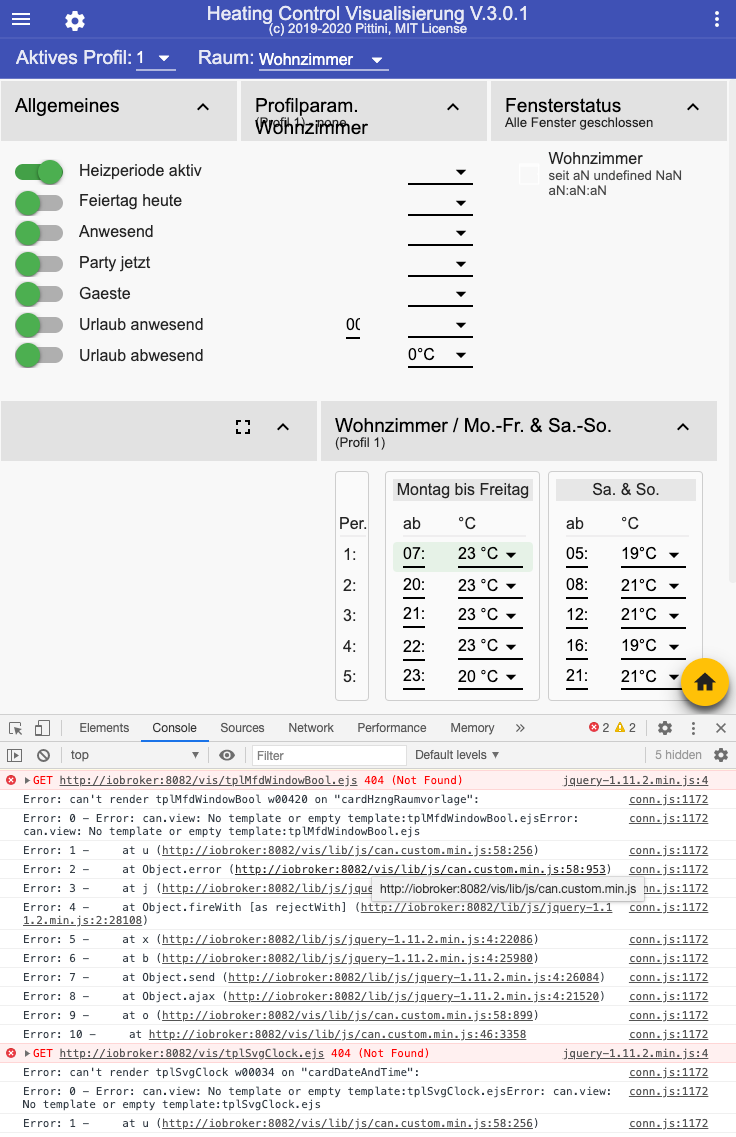Open the three-dot overflow menu in header
Image resolution: width=736 pixels, height=1137 pixels.
[716, 20]
